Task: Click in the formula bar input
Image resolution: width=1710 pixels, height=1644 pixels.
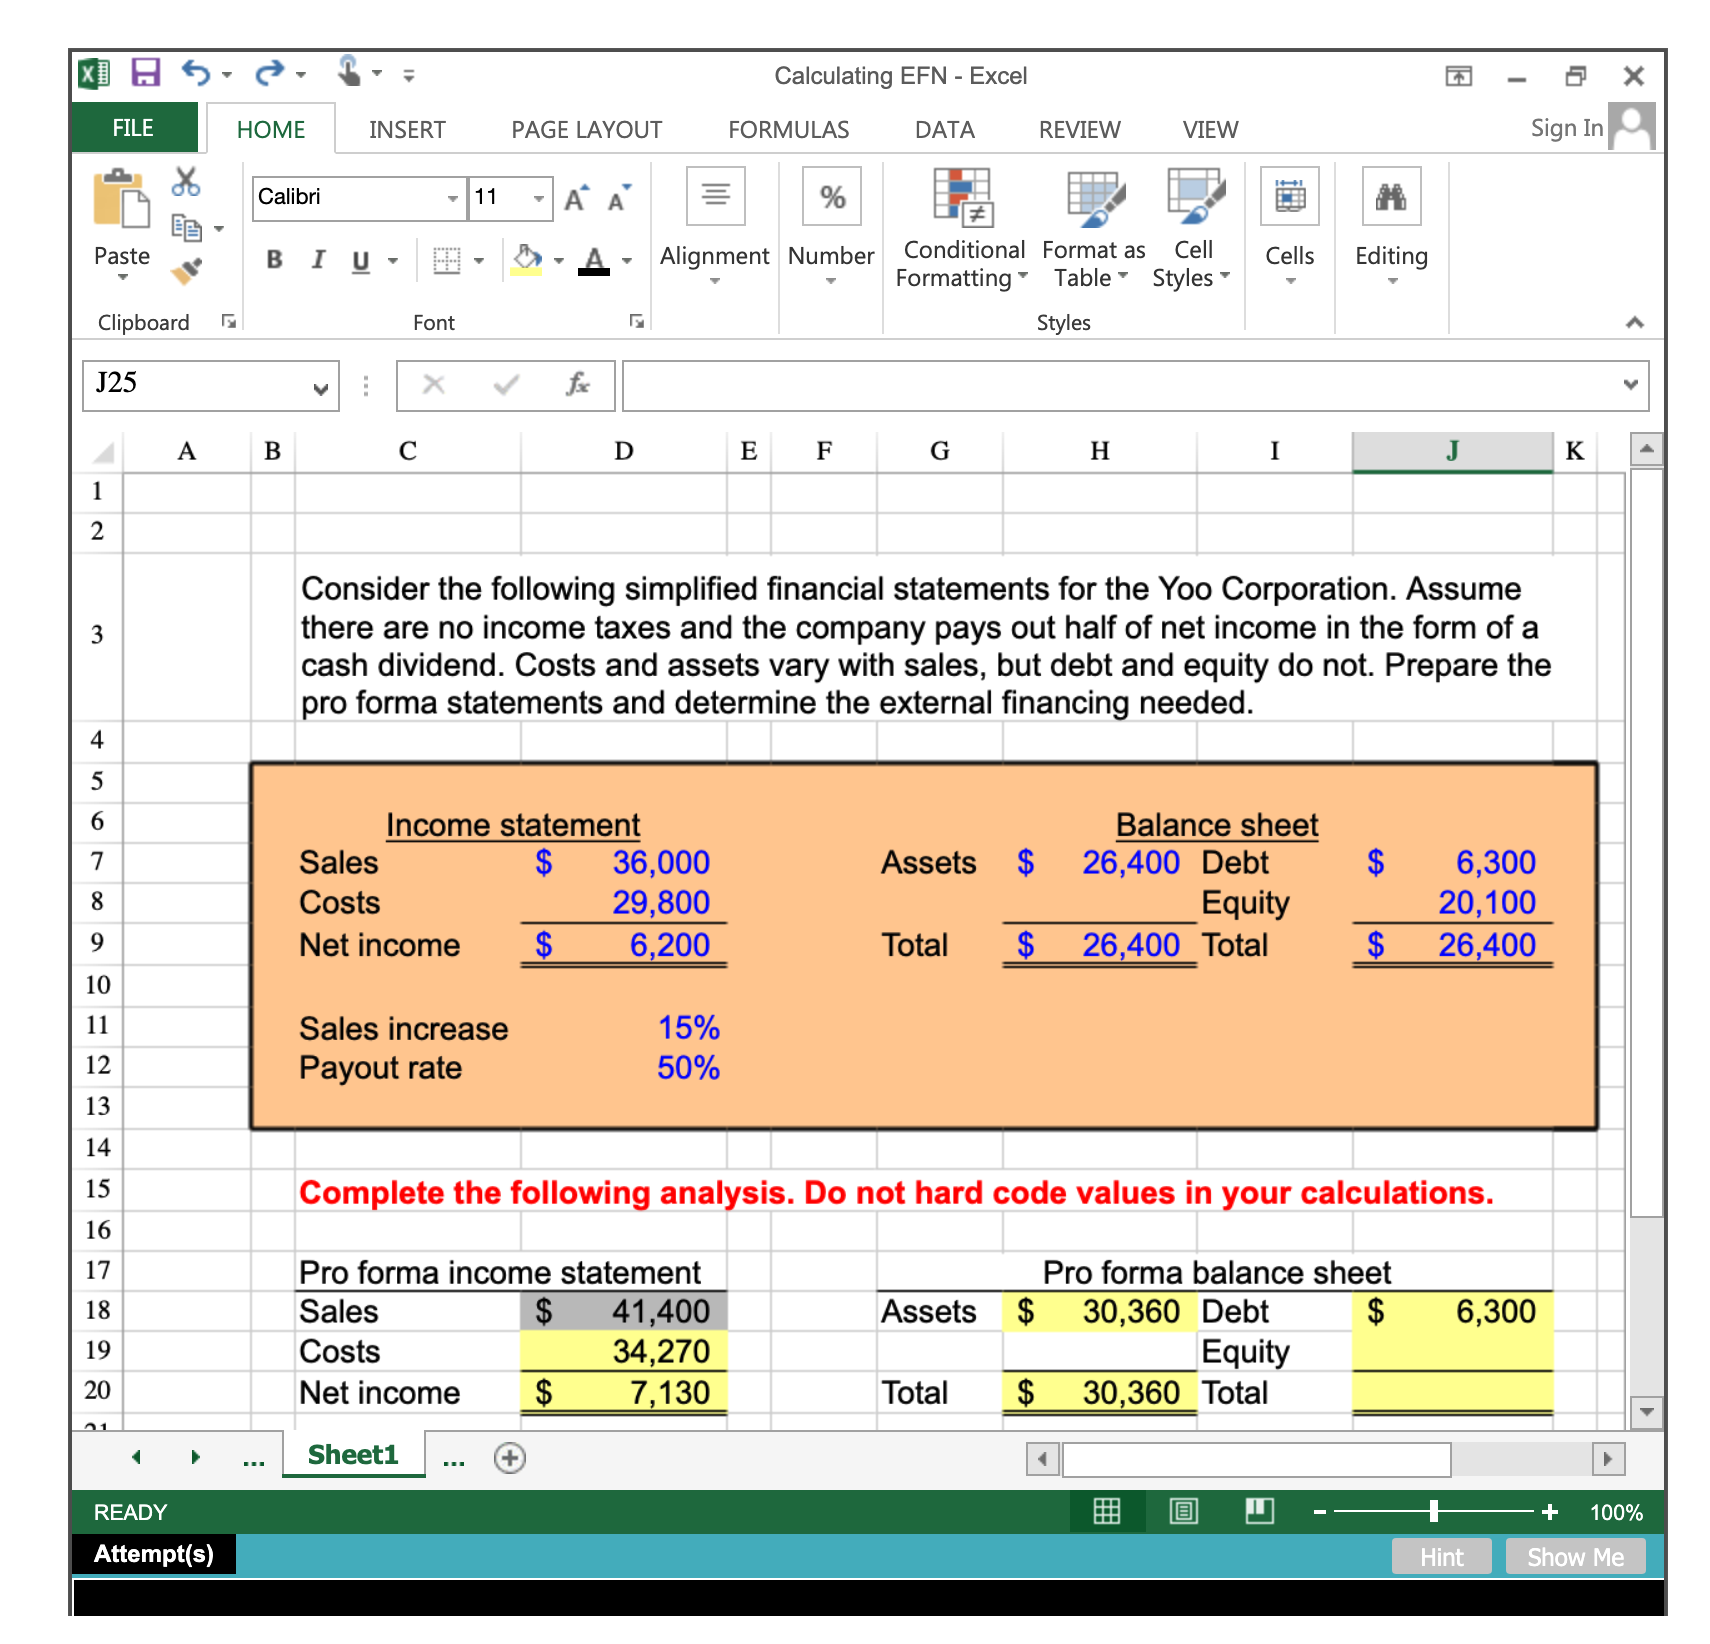Action: (x=1120, y=385)
